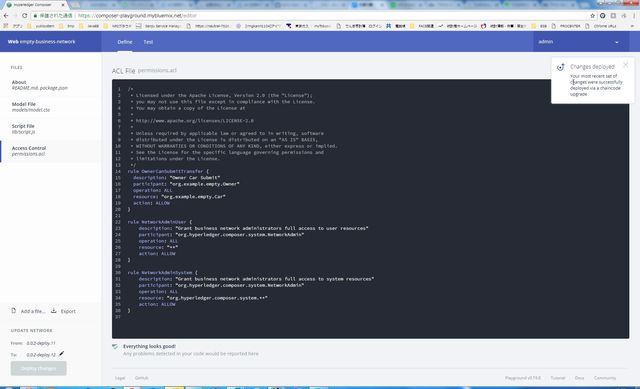The image size is (640, 389).
Task: Bookmark this page with the star icon
Action: [592, 16]
